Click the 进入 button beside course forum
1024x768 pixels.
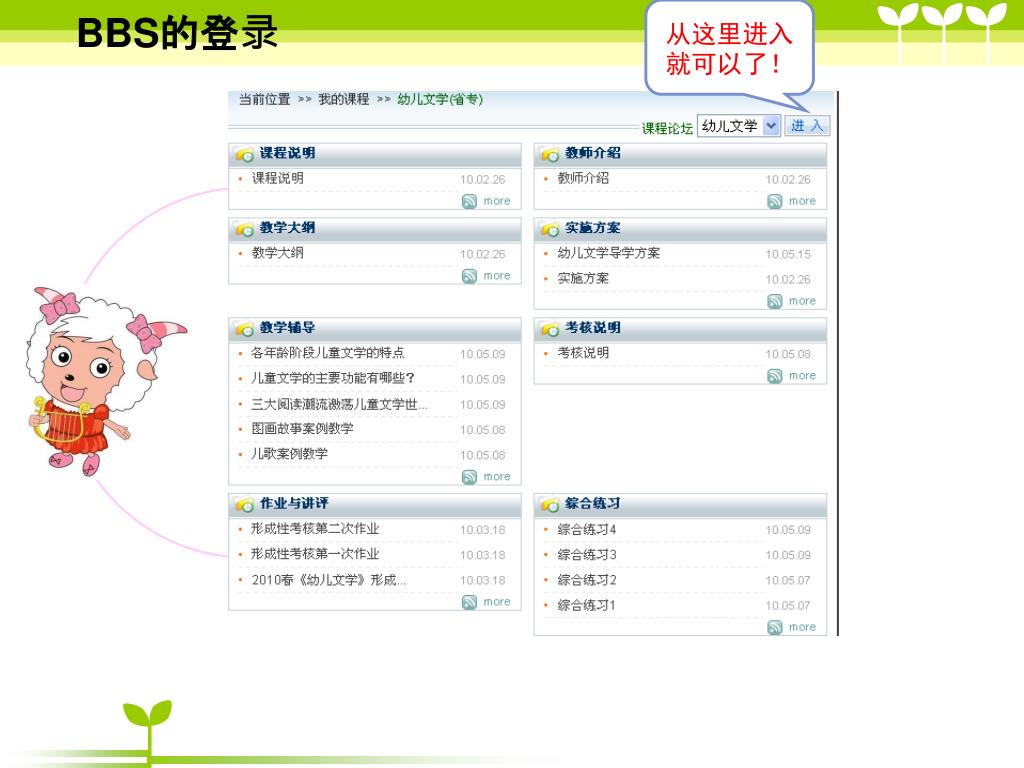[807, 125]
